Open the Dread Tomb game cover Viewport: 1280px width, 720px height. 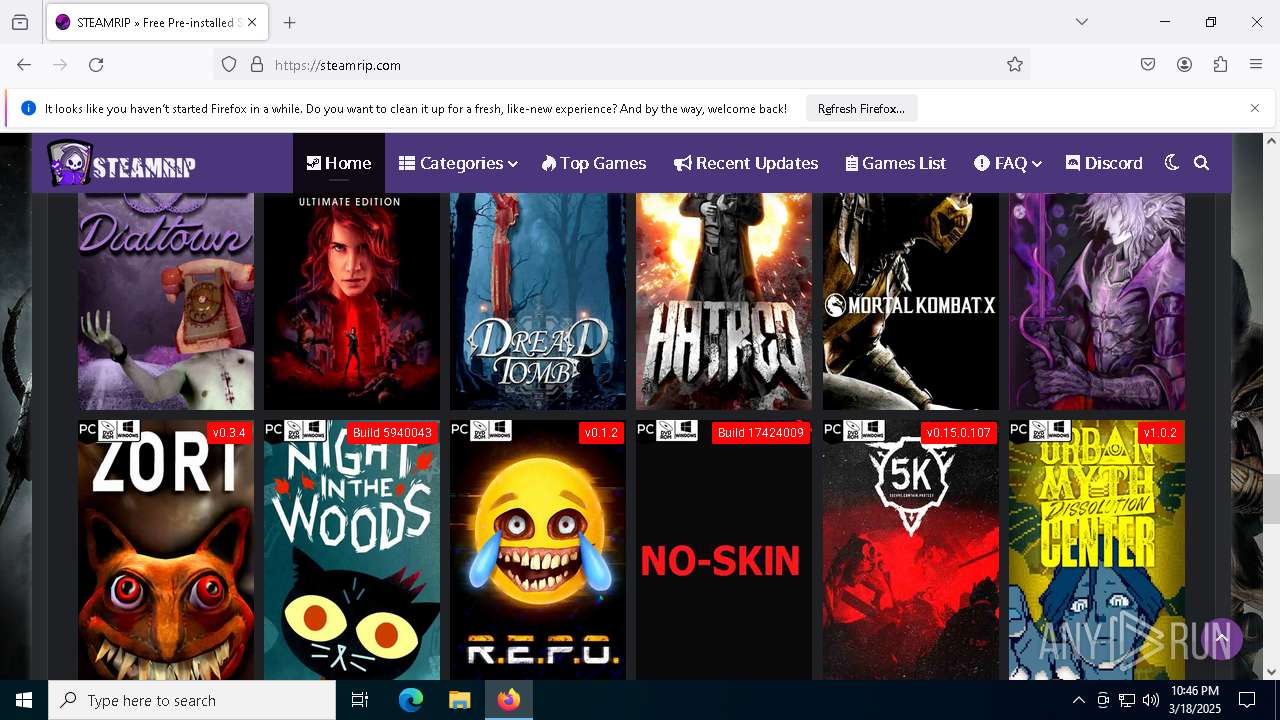tap(538, 301)
